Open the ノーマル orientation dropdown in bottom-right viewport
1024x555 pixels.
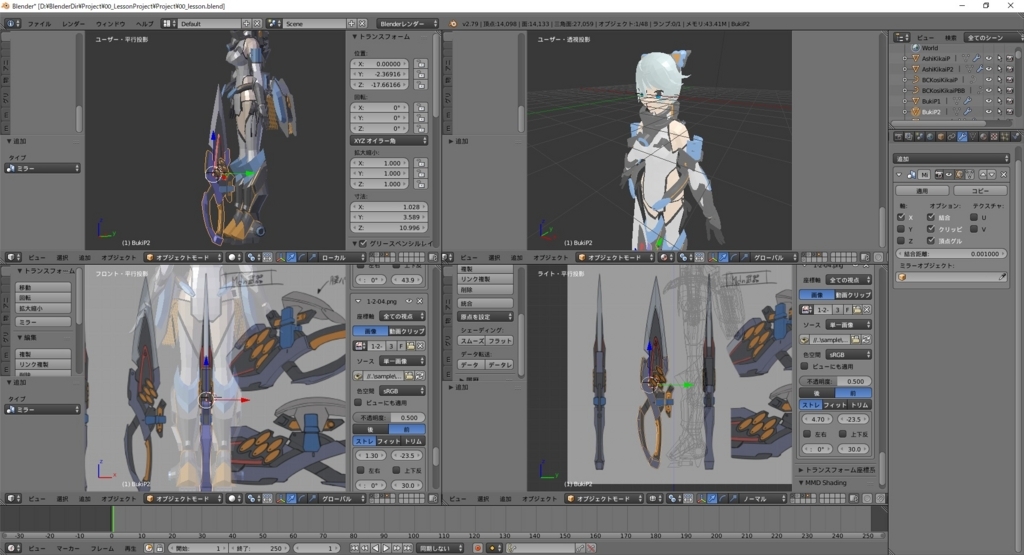pyautogui.click(x=763, y=498)
